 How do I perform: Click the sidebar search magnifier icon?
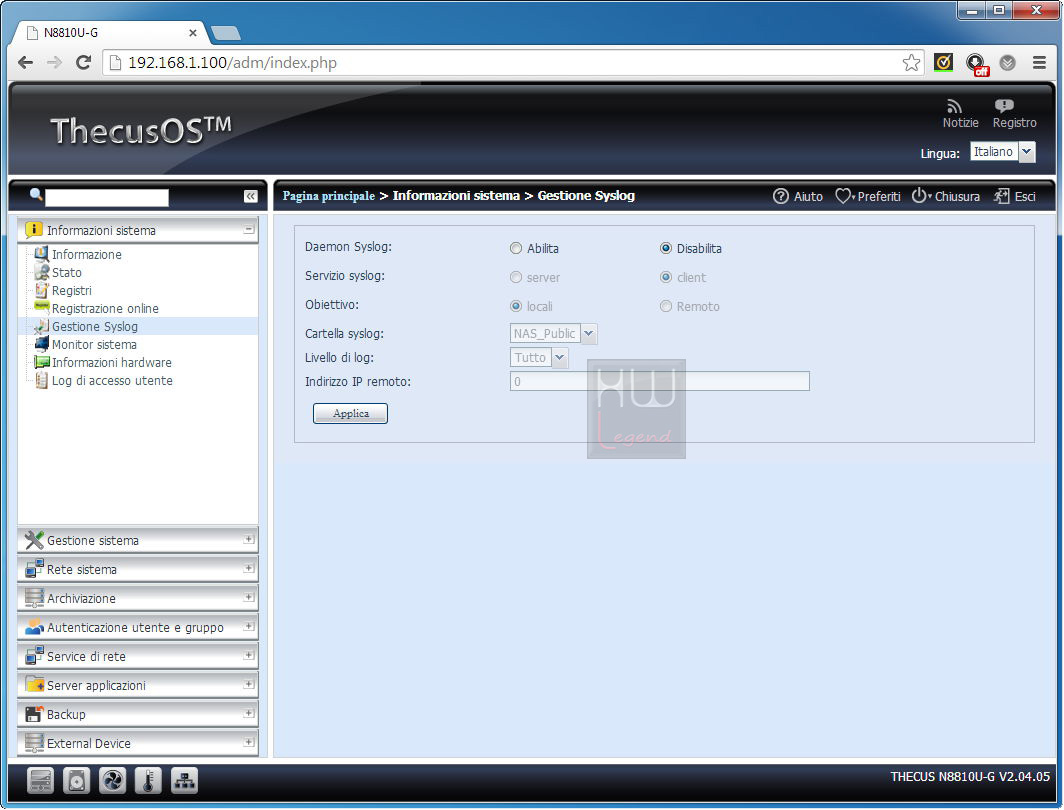36,195
